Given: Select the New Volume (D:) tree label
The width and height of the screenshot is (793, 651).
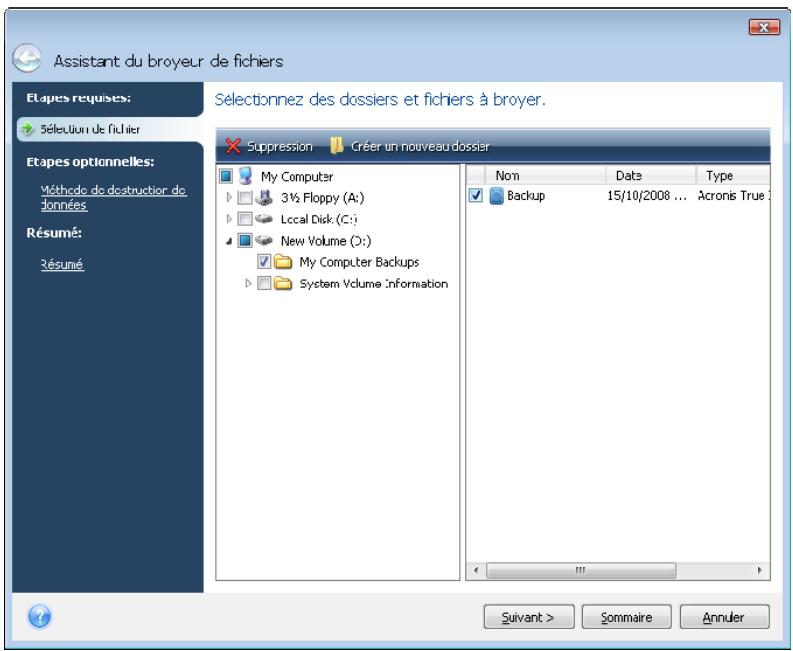Looking at the screenshot, I should (x=326, y=241).
